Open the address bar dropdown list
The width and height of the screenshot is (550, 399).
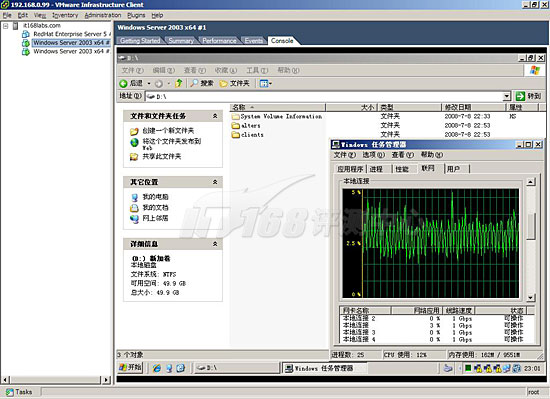point(506,96)
